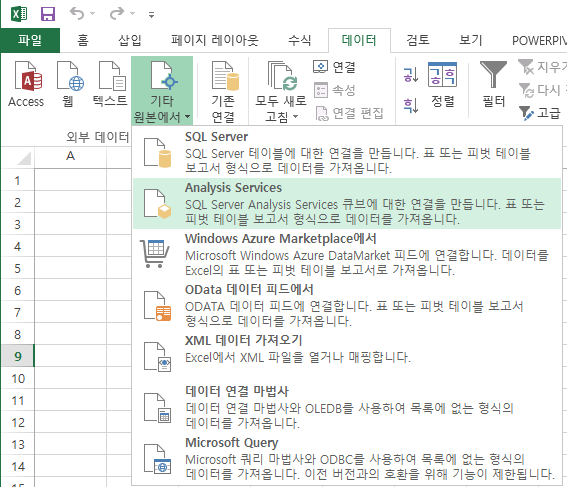
Task: Choose XML 데이터 가져오기
Action: coord(347,356)
